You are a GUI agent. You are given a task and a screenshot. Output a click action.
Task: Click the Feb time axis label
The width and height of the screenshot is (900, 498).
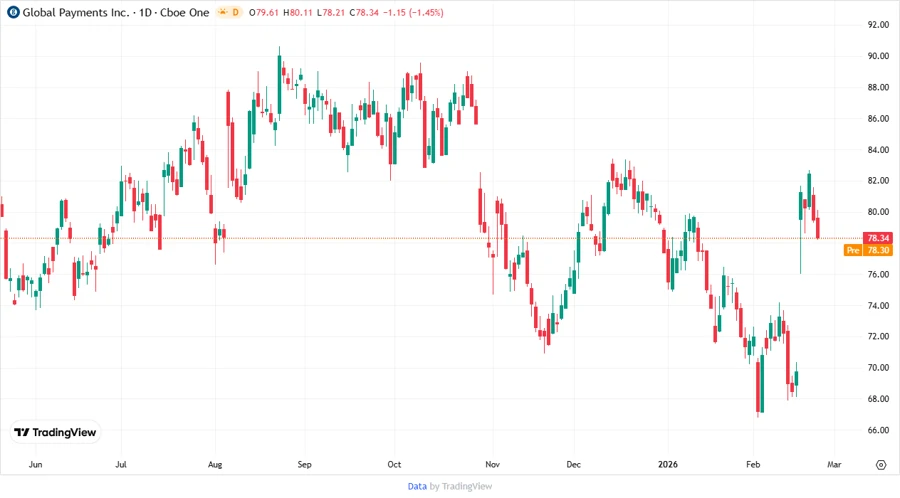pos(752,464)
